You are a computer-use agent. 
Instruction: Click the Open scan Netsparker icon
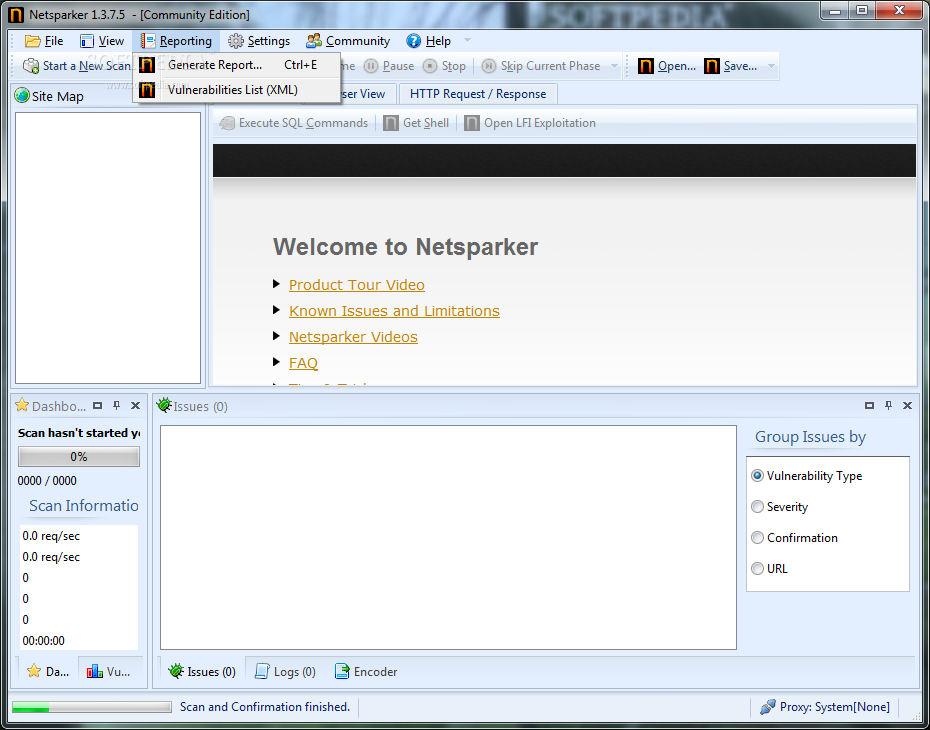(x=646, y=66)
